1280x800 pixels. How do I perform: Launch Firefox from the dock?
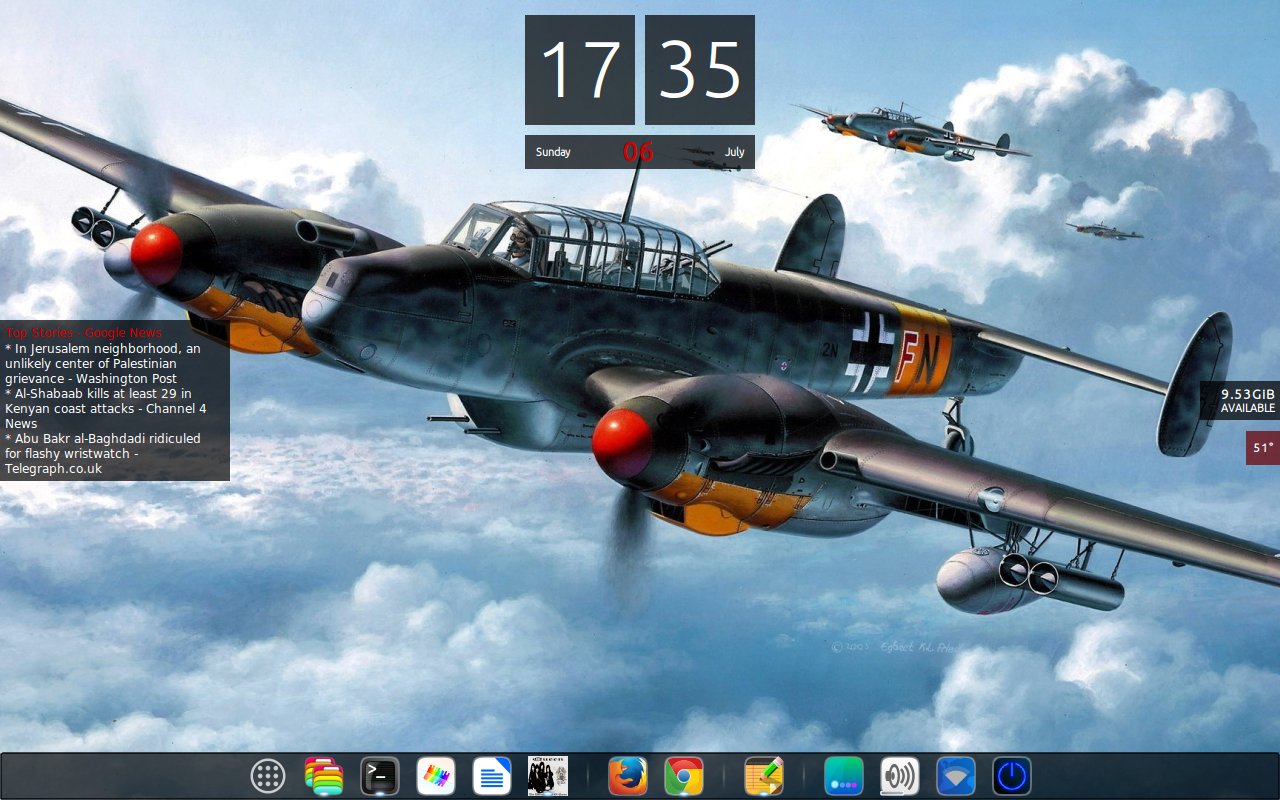tap(628, 776)
